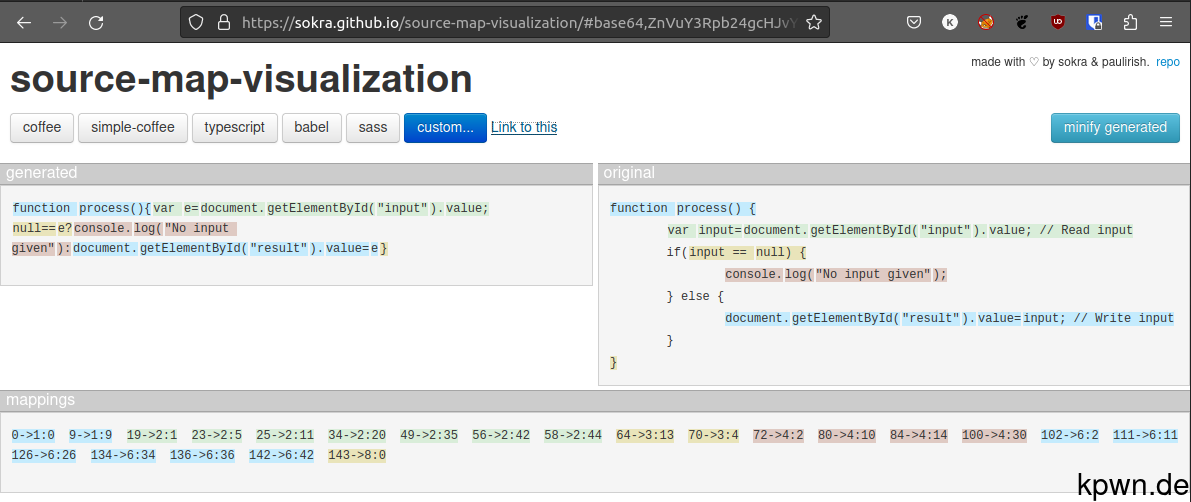
Task: Click mapping 23->2:5
Action: tap(216, 435)
